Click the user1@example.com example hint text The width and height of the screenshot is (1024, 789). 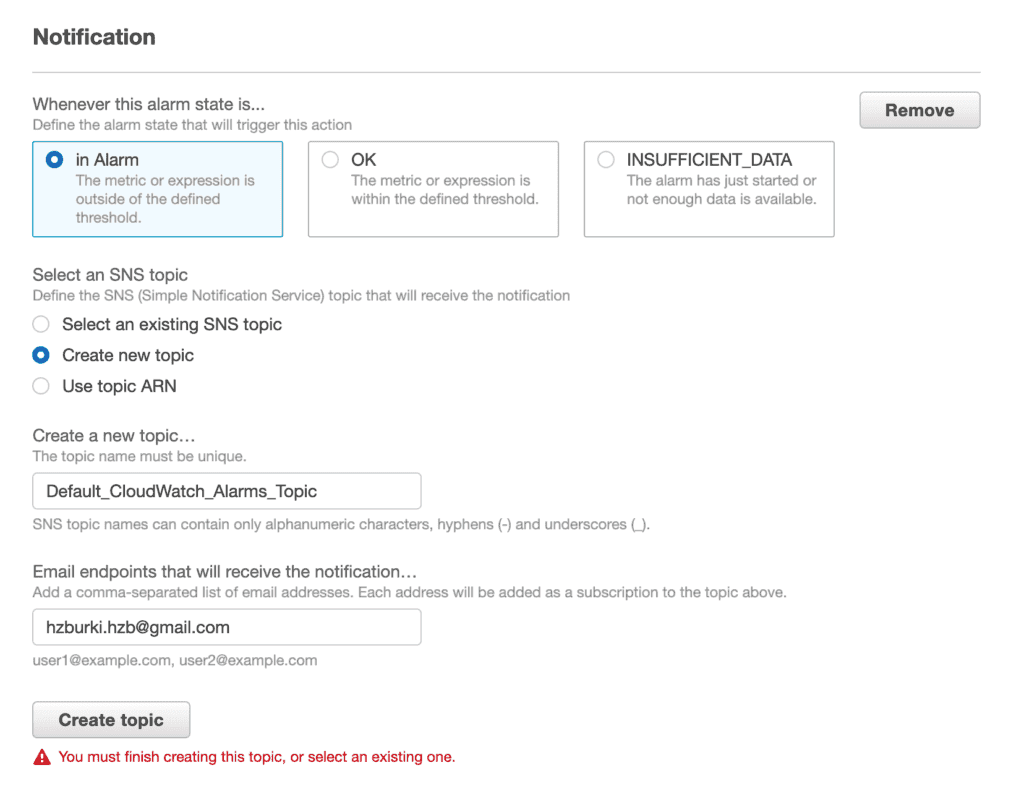coord(175,660)
